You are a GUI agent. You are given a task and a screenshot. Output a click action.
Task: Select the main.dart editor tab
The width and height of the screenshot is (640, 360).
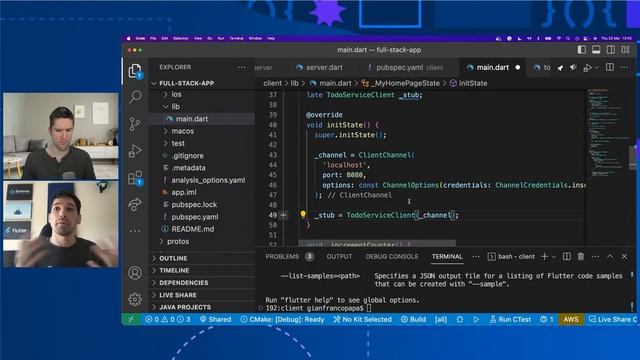click(x=493, y=67)
